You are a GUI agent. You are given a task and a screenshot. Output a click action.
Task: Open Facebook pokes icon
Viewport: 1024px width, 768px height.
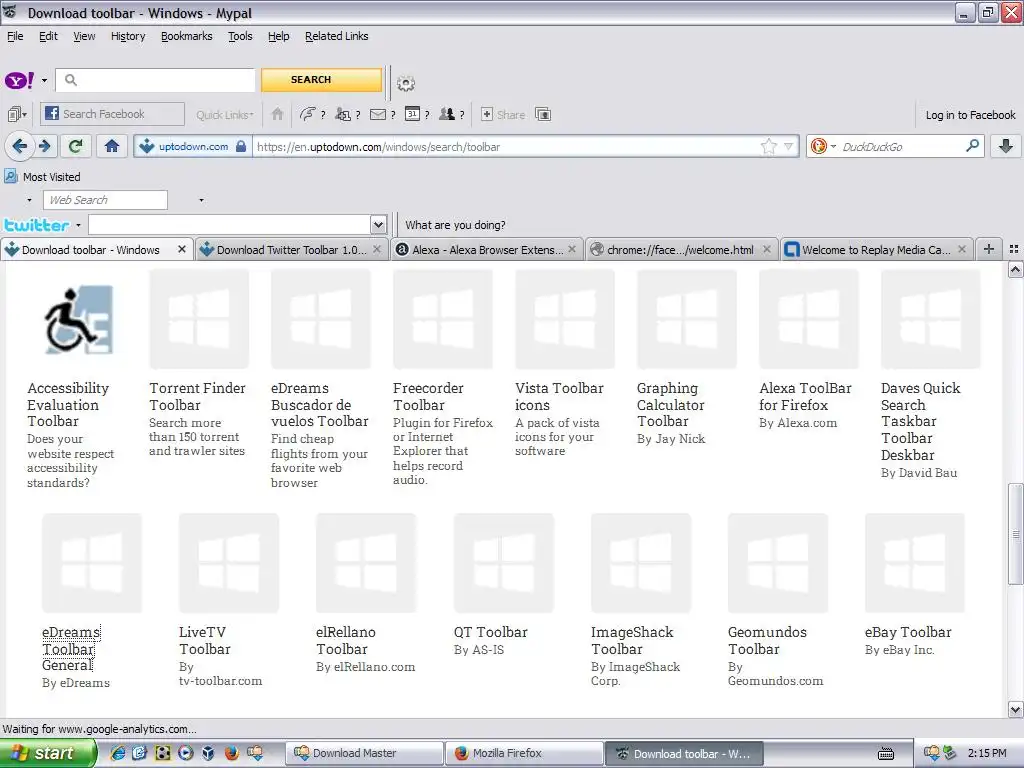[308, 114]
